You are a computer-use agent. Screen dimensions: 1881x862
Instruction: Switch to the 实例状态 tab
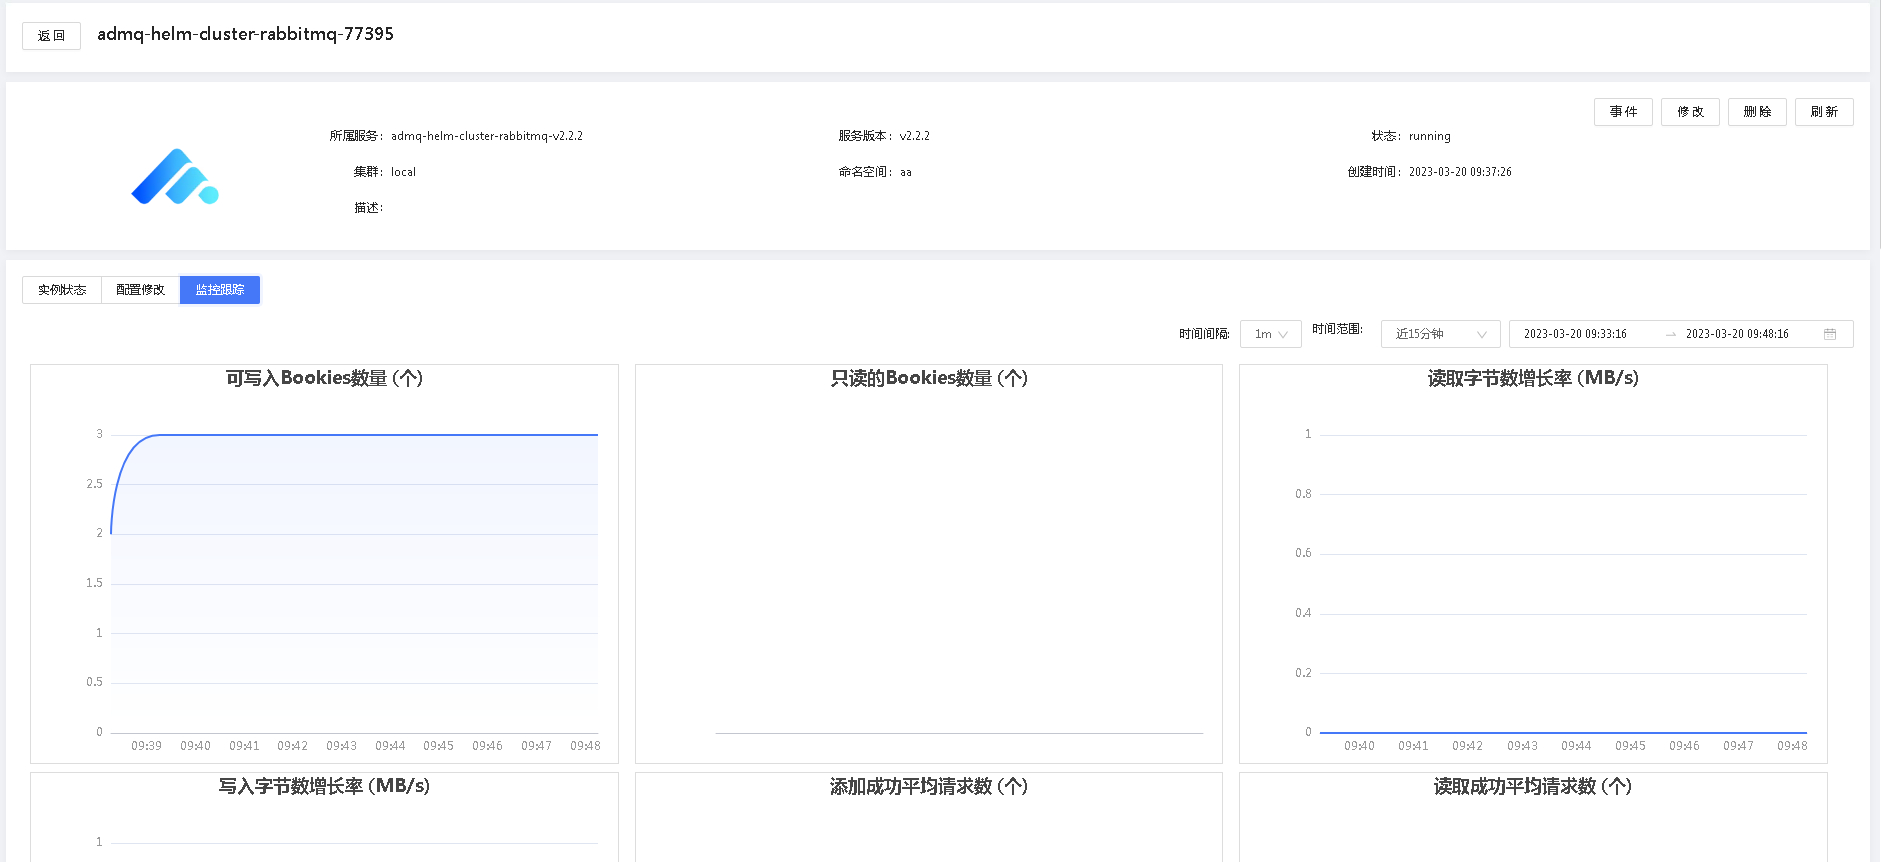62,290
